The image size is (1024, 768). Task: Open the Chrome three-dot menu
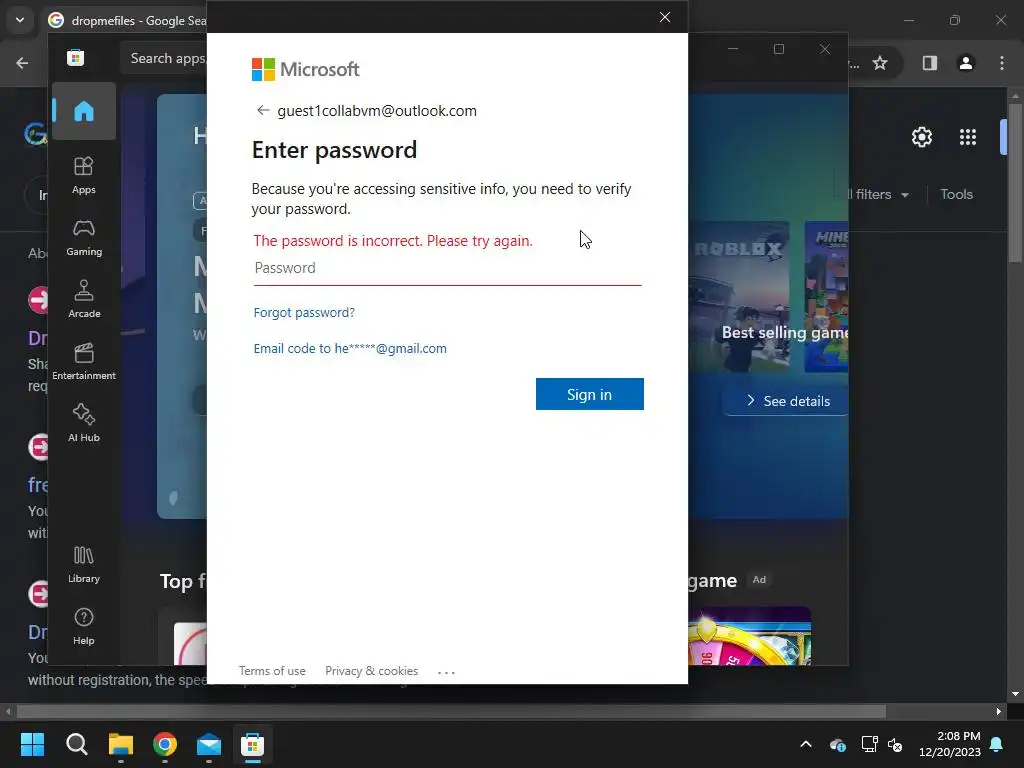pyautogui.click(x=1002, y=63)
